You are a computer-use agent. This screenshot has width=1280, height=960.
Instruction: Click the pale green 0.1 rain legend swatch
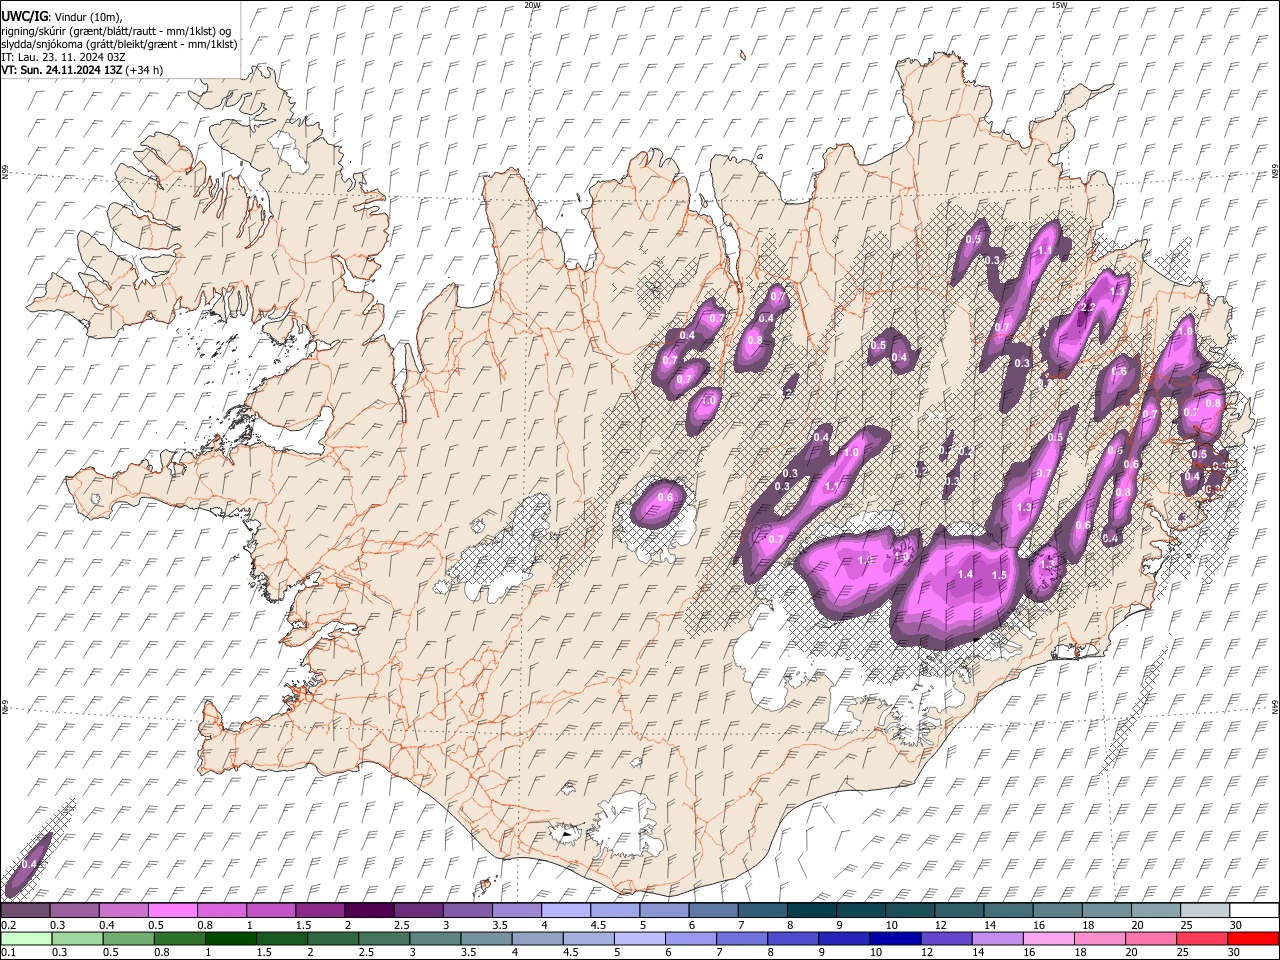pos(26,938)
